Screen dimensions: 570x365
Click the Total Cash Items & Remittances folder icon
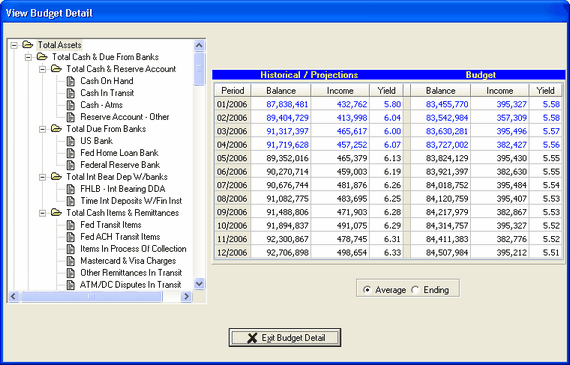[56, 213]
